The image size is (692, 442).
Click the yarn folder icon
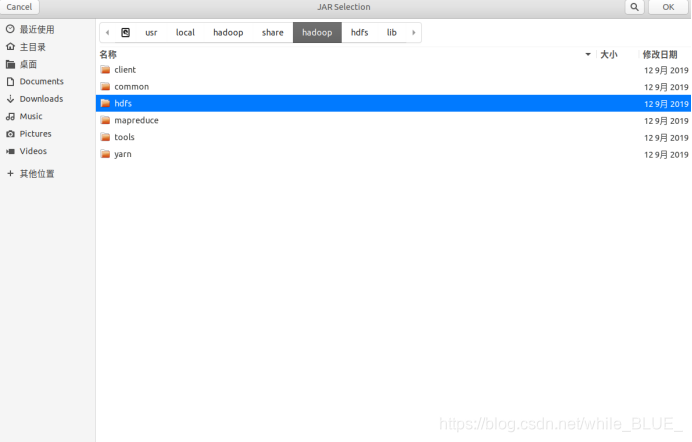point(105,154)
